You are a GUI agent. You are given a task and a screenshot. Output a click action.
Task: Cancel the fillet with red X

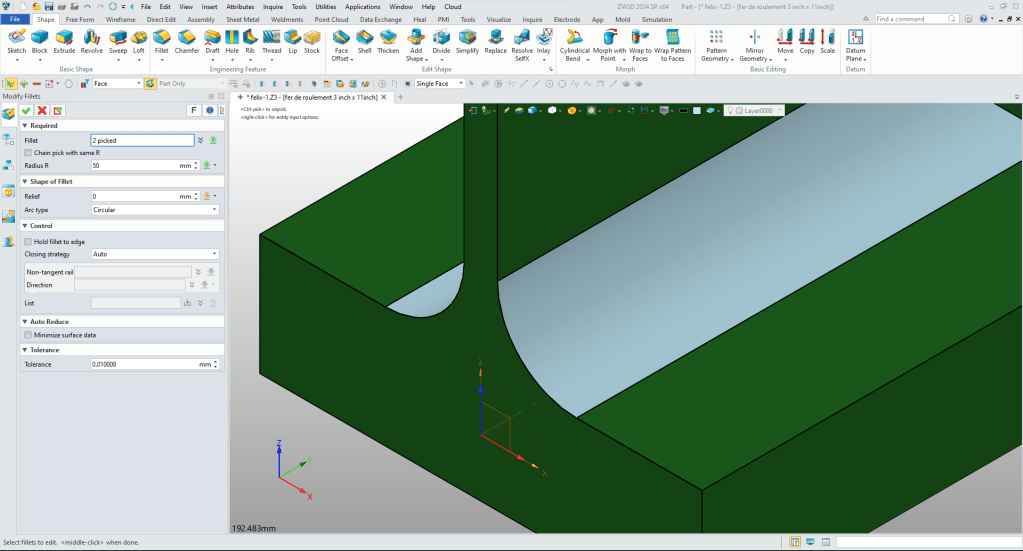coord(42,110)
